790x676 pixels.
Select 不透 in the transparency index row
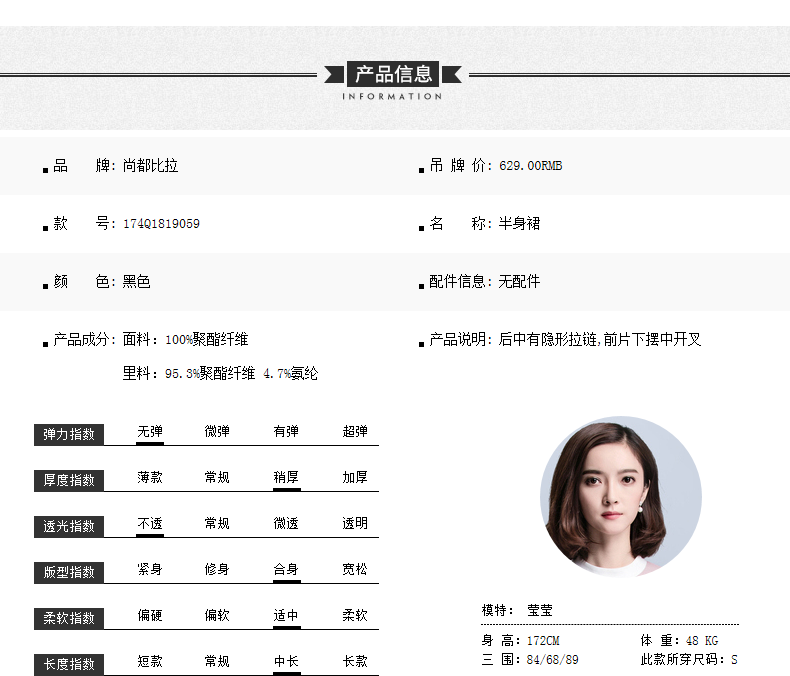click(x=150, y=524)
